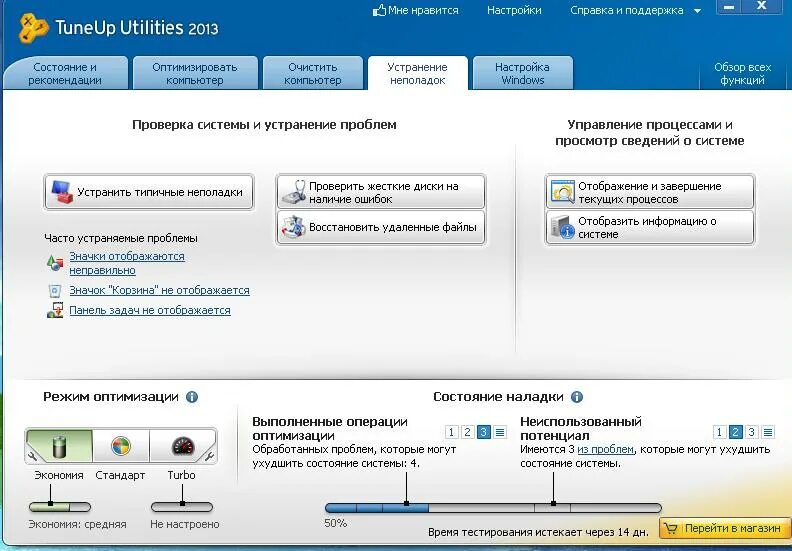Click shopping cart icon on store button

coord(671,529)
